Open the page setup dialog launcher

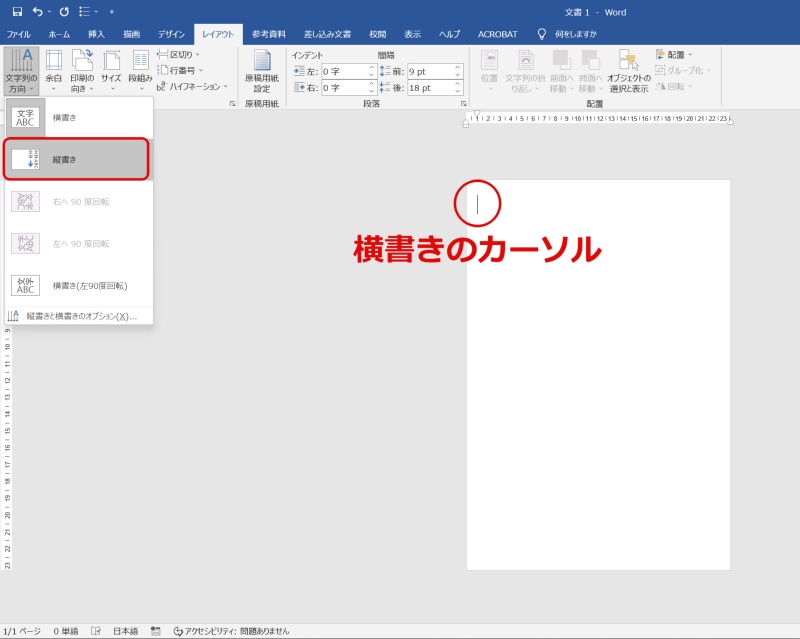[x=233, y=104]
